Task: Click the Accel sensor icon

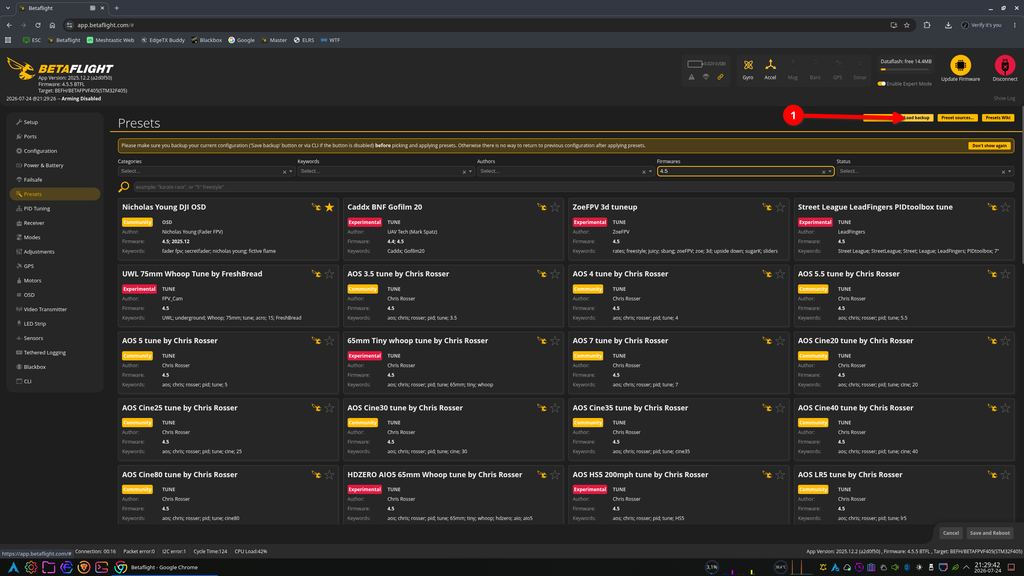Action: pyautogui.click(x=771, y=64)
